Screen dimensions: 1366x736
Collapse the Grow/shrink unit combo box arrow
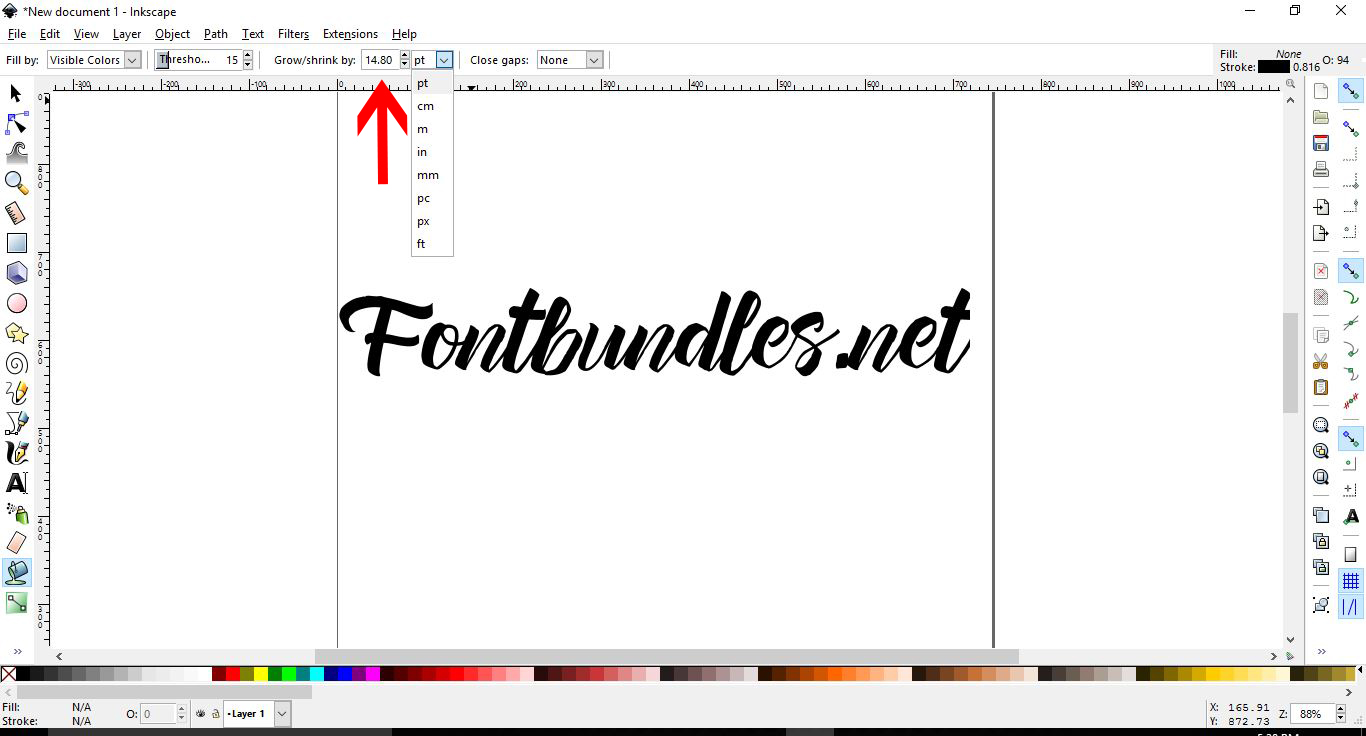click(x=444, y=60)
